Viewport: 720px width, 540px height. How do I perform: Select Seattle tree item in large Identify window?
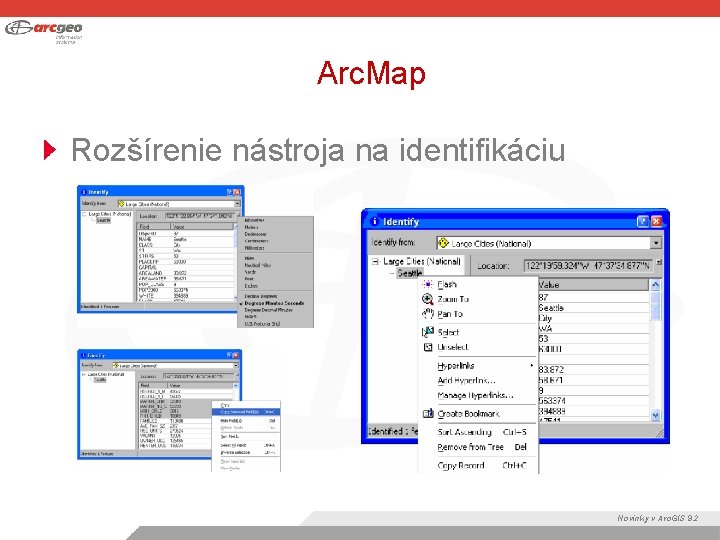[x=410, y=273]
